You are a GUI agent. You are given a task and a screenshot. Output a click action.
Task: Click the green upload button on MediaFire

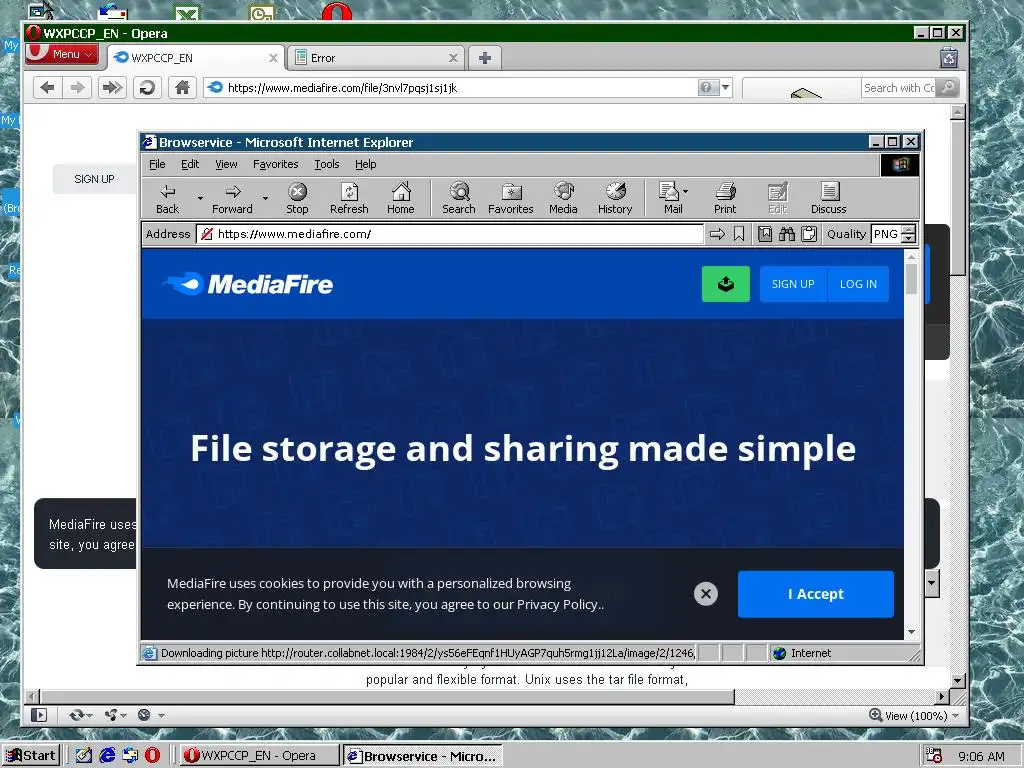pos(726,284)
